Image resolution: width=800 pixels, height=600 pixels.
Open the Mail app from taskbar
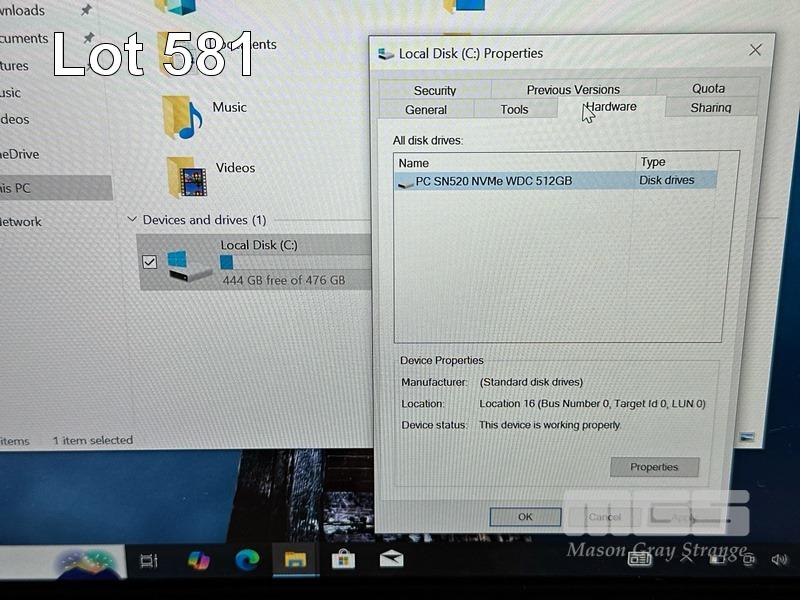(x=391, y=559)
